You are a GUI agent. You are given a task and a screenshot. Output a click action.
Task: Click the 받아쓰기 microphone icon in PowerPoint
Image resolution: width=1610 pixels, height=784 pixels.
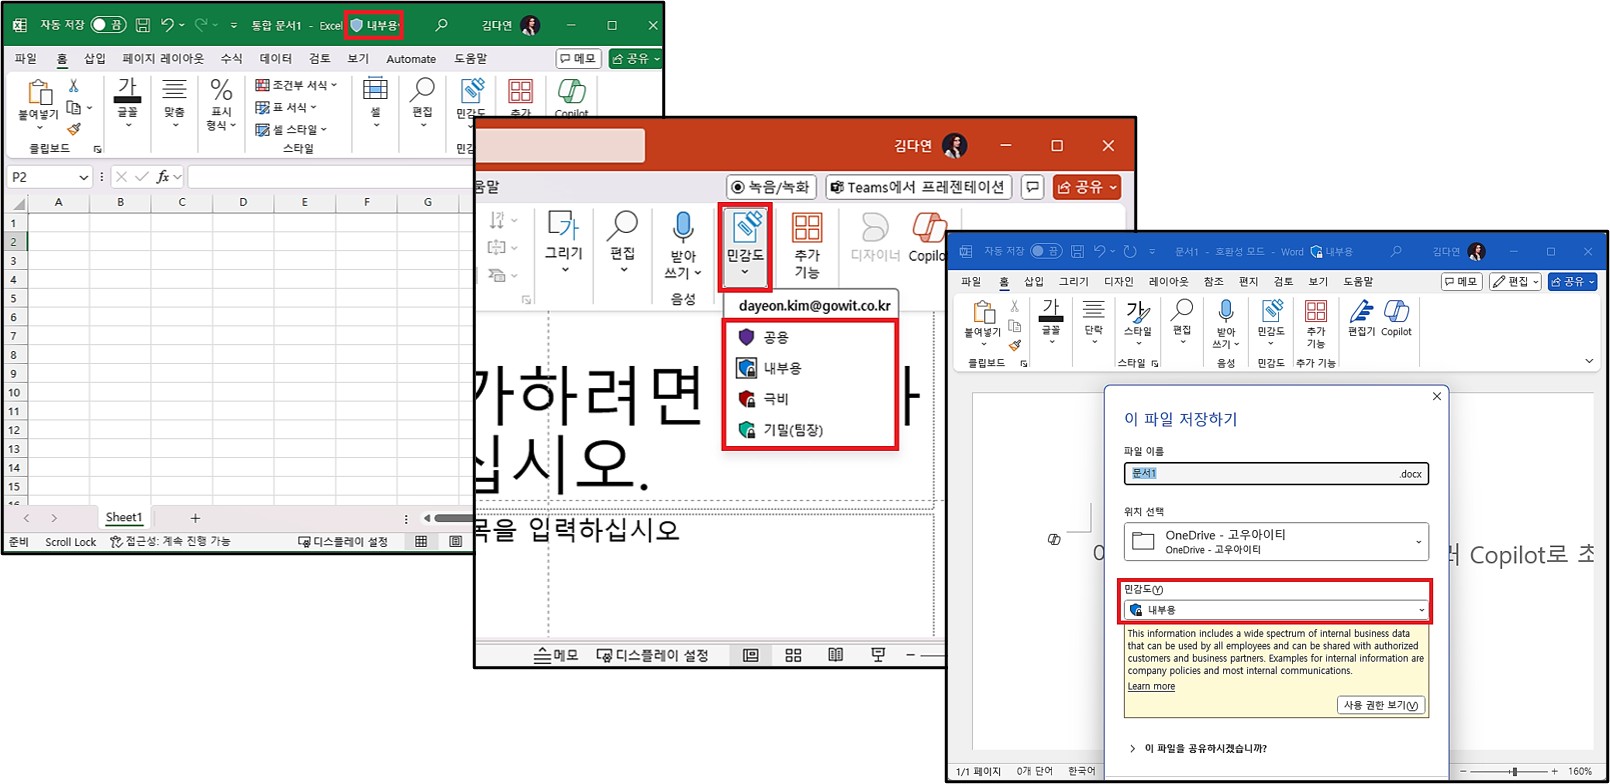coord(683,230)
